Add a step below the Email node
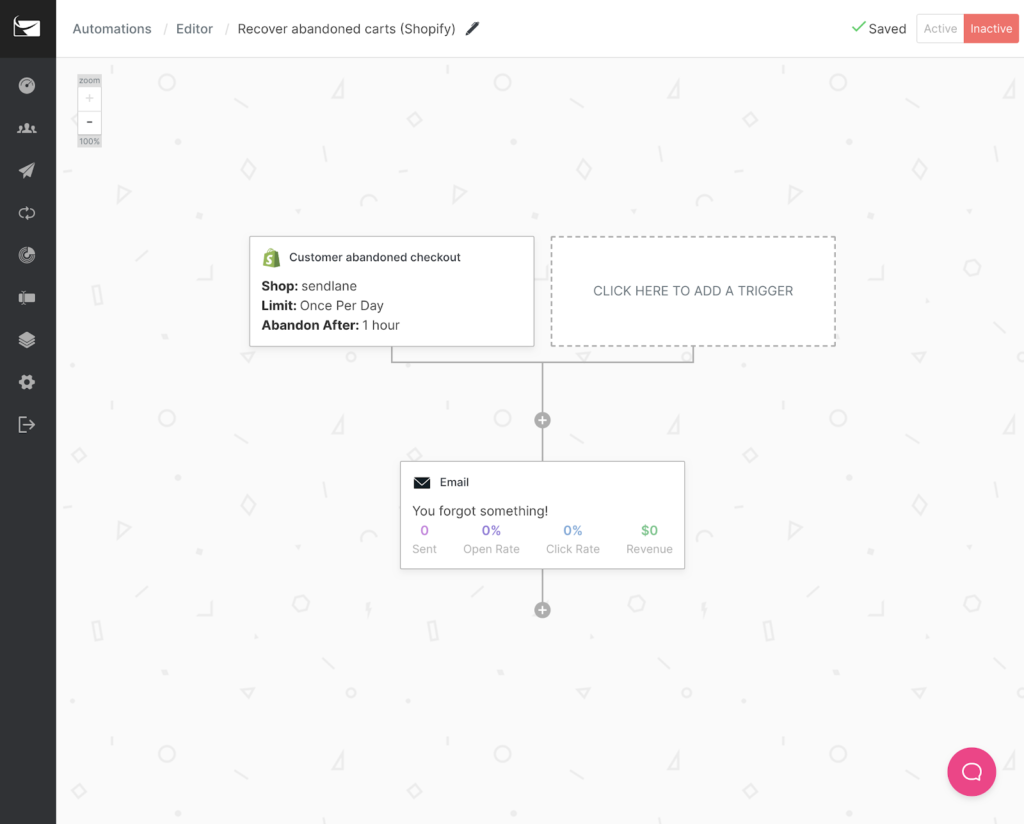1024x824 pixels. click(542, 610)
